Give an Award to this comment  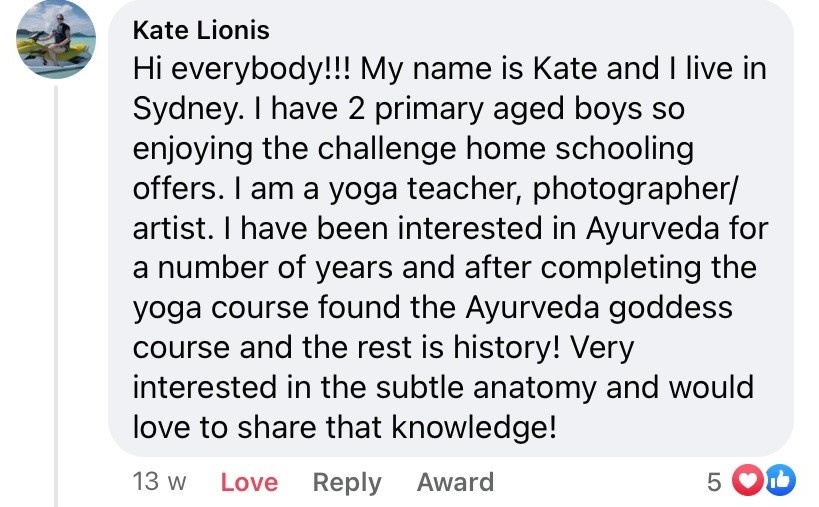pyautogui.click(x=455, y=482)
